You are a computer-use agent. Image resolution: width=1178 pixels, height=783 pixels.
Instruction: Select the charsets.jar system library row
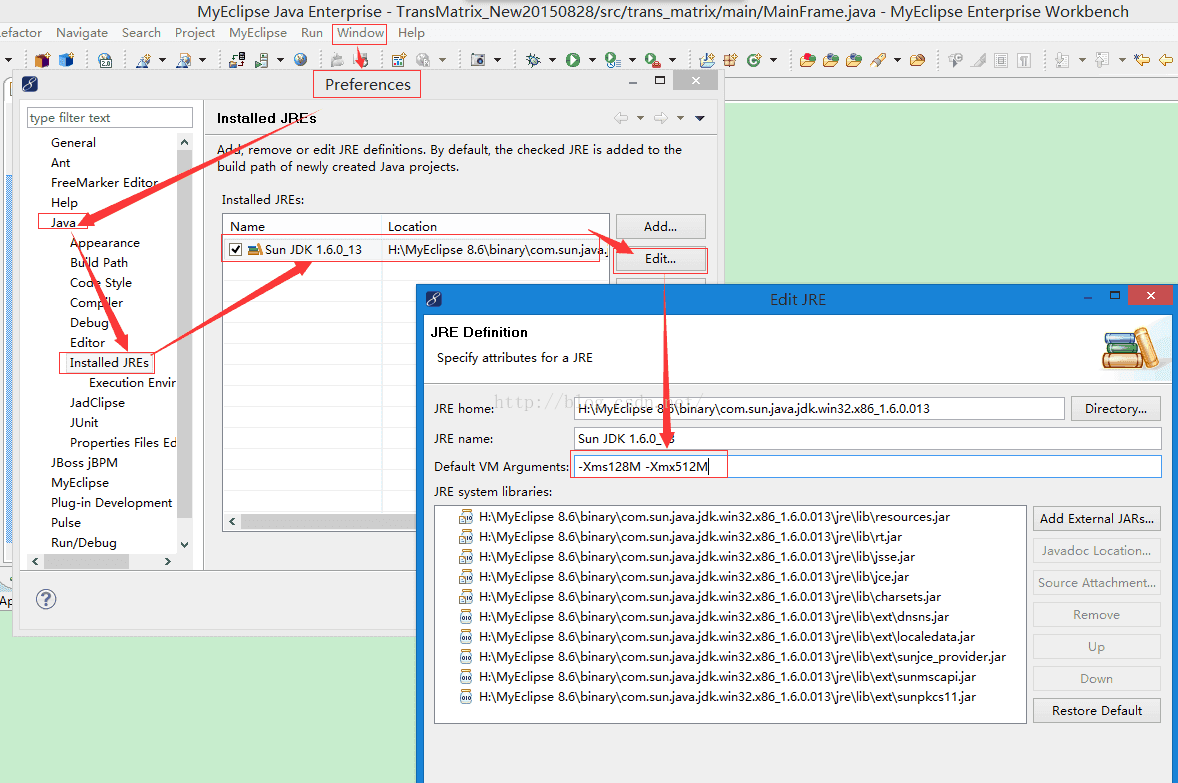click(x=699, y=597)
